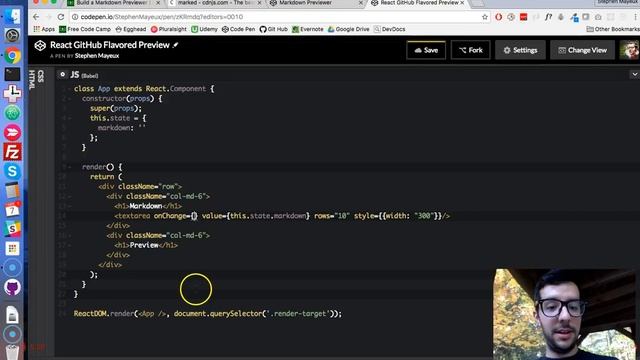Open the Free Code Camp bookmark
The image size is (640, 360).
[85, 29]
